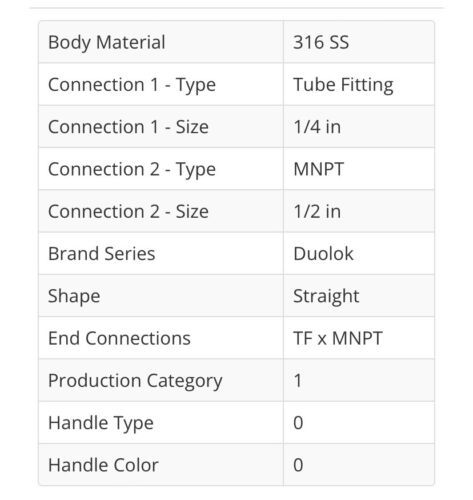Click the Connection 2 - Type label
The height and width of the screenshot is (500, 473).
click(x=132, y=169)
